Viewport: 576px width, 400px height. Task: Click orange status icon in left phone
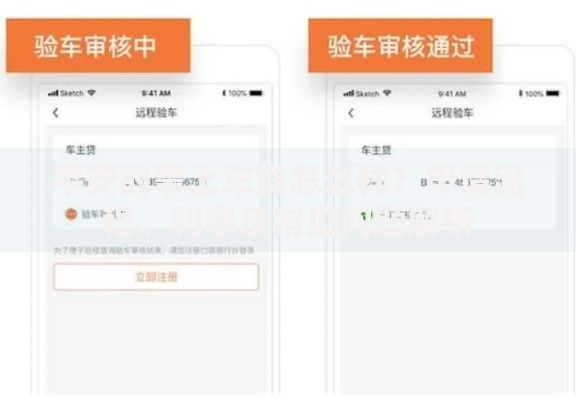[x=71, y=214]
